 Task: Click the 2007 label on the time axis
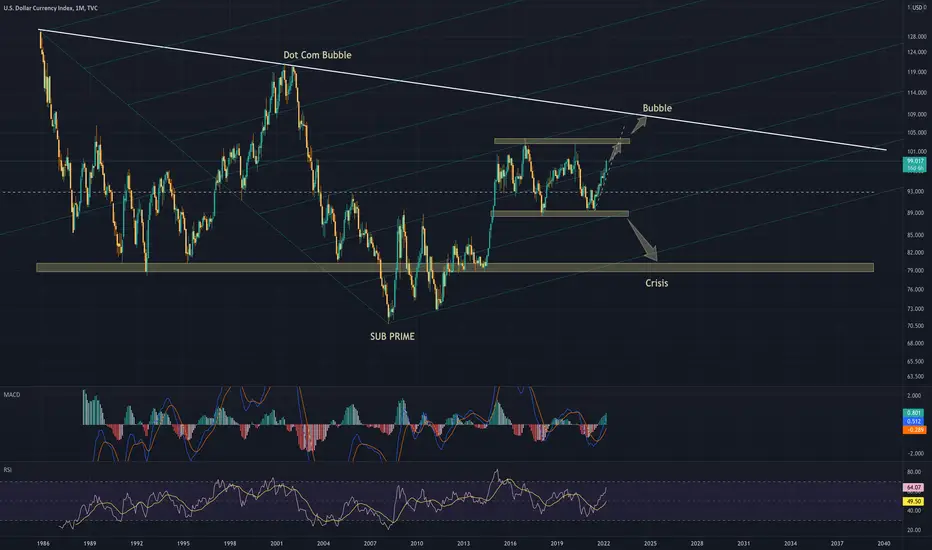tap(370, 543)
